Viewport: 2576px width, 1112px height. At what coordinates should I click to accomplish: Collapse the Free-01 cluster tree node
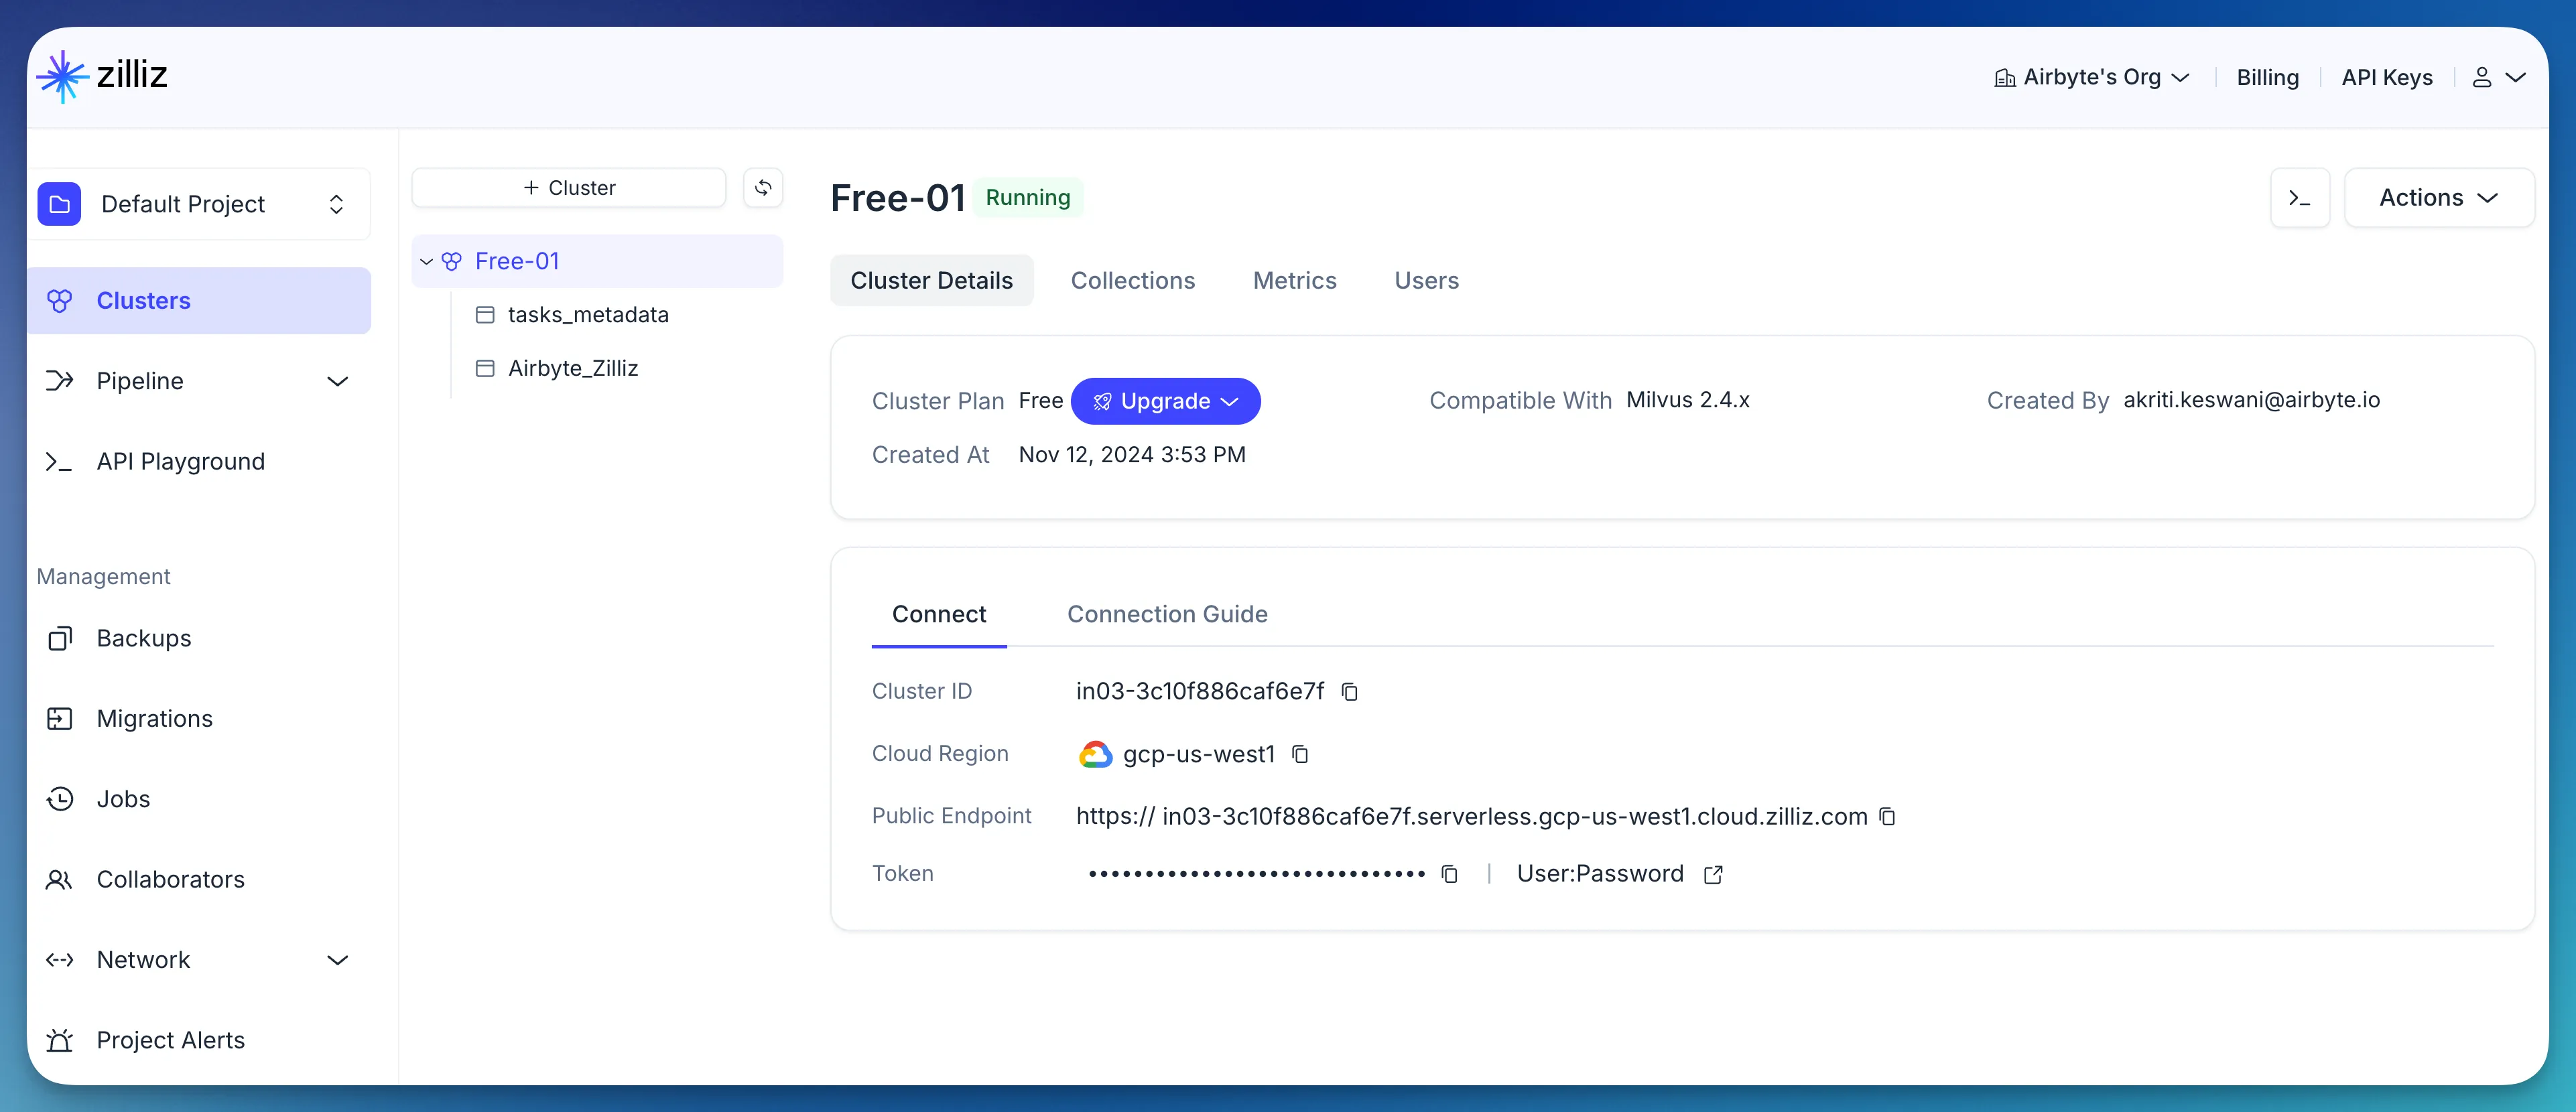[x=426, y=262]
